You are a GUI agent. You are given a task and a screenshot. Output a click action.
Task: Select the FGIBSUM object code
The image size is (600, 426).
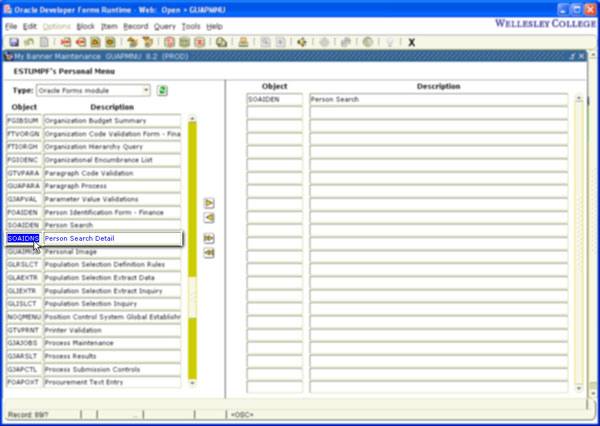[24, 121]
